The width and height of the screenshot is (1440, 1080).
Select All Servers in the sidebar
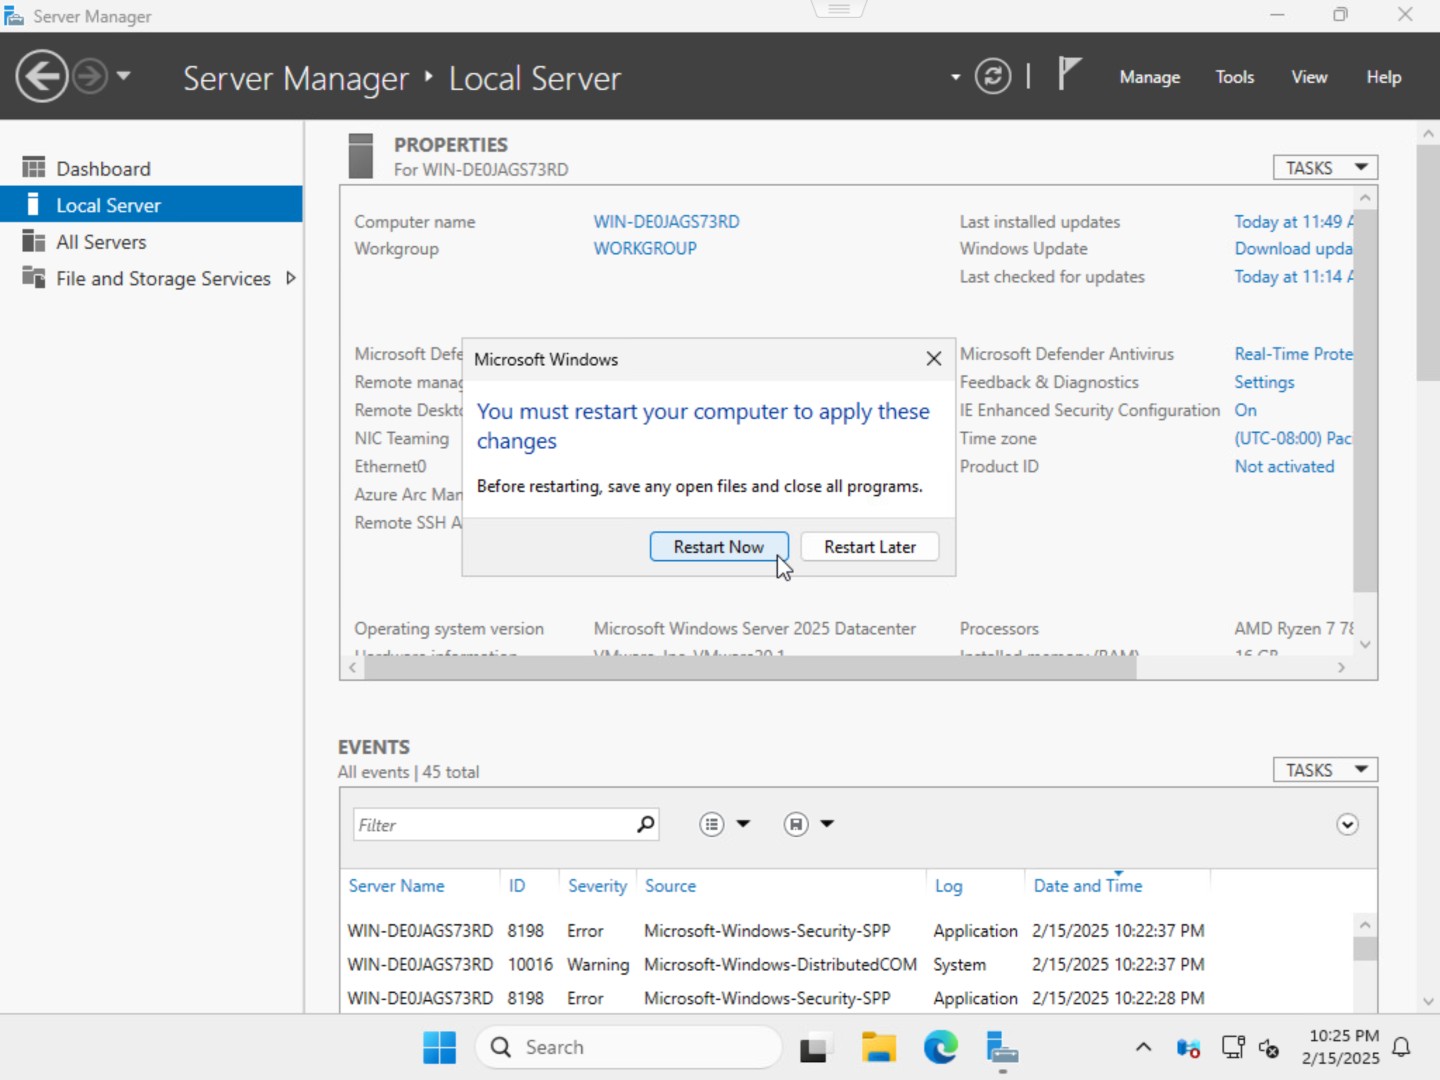[x=151, y=242]
